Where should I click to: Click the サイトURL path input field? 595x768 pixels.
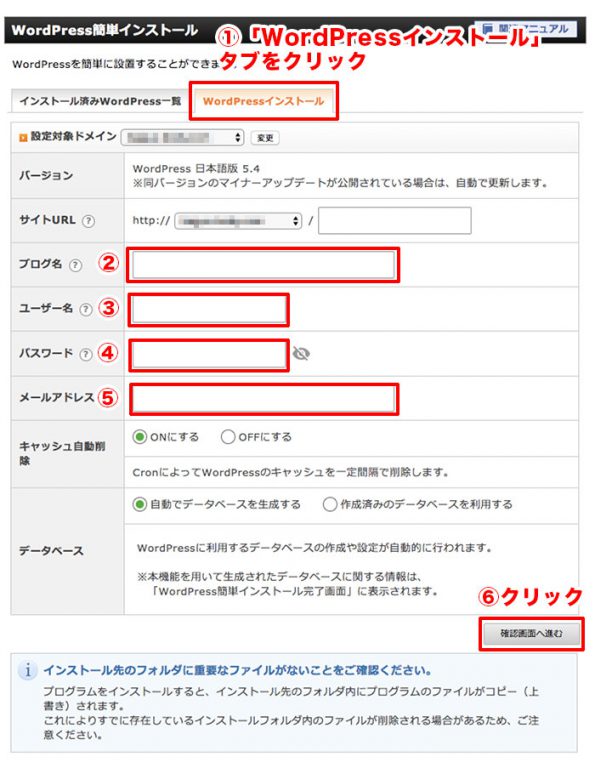click(x=395, y=220)
